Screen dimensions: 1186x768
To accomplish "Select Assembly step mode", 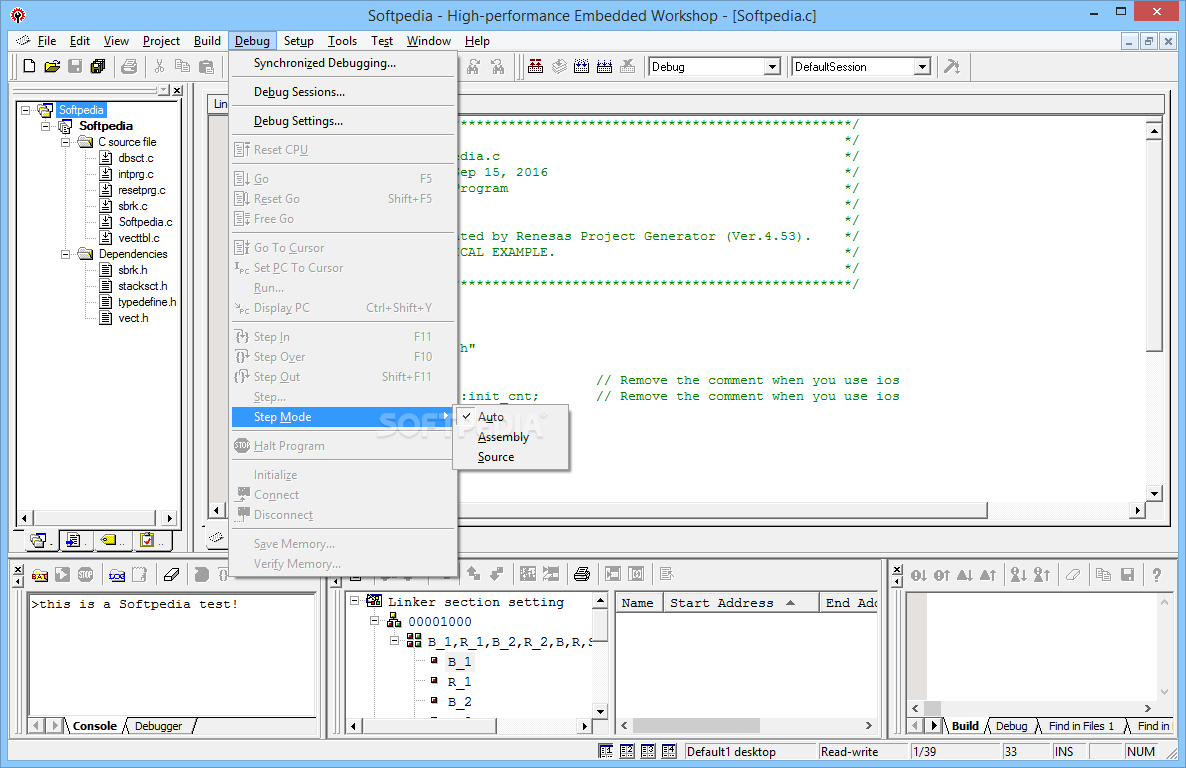I will [511, 437].
